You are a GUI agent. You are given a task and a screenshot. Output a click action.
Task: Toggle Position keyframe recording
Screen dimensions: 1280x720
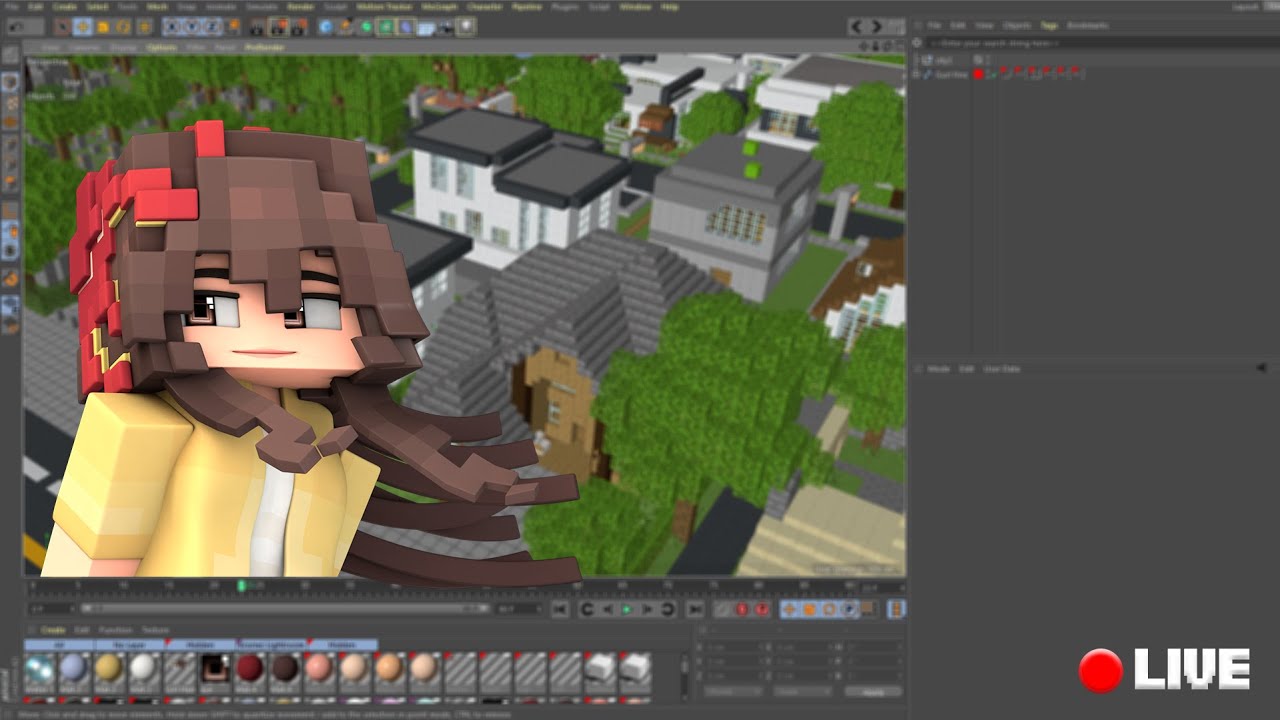pyautogui.click(x=789, y=609)
